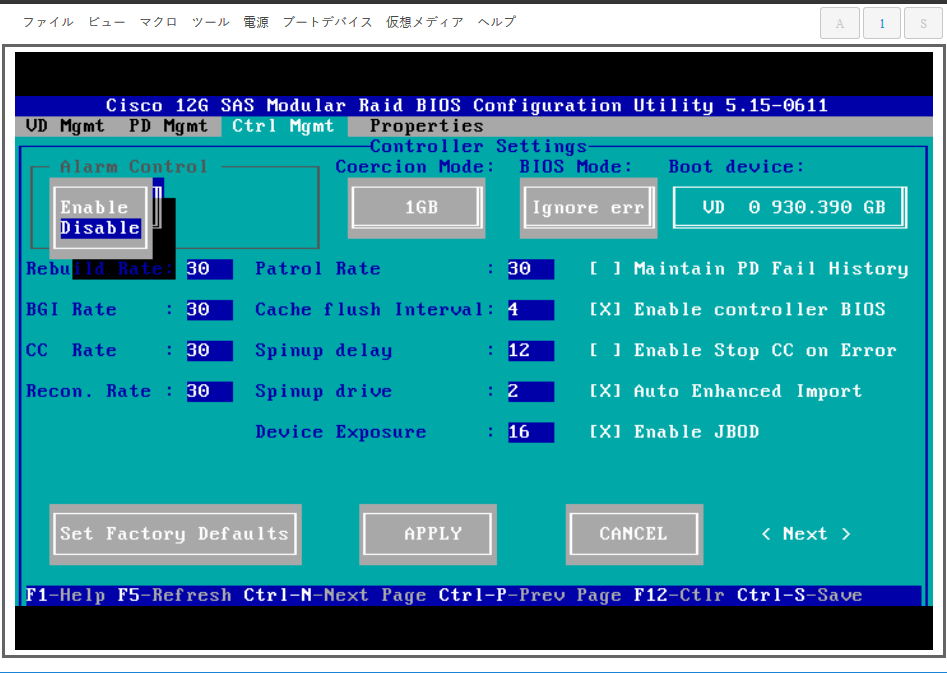947x673 pixels.
Task: Click the F5-Refresh hint in status bar
Action: pos(175,596)
